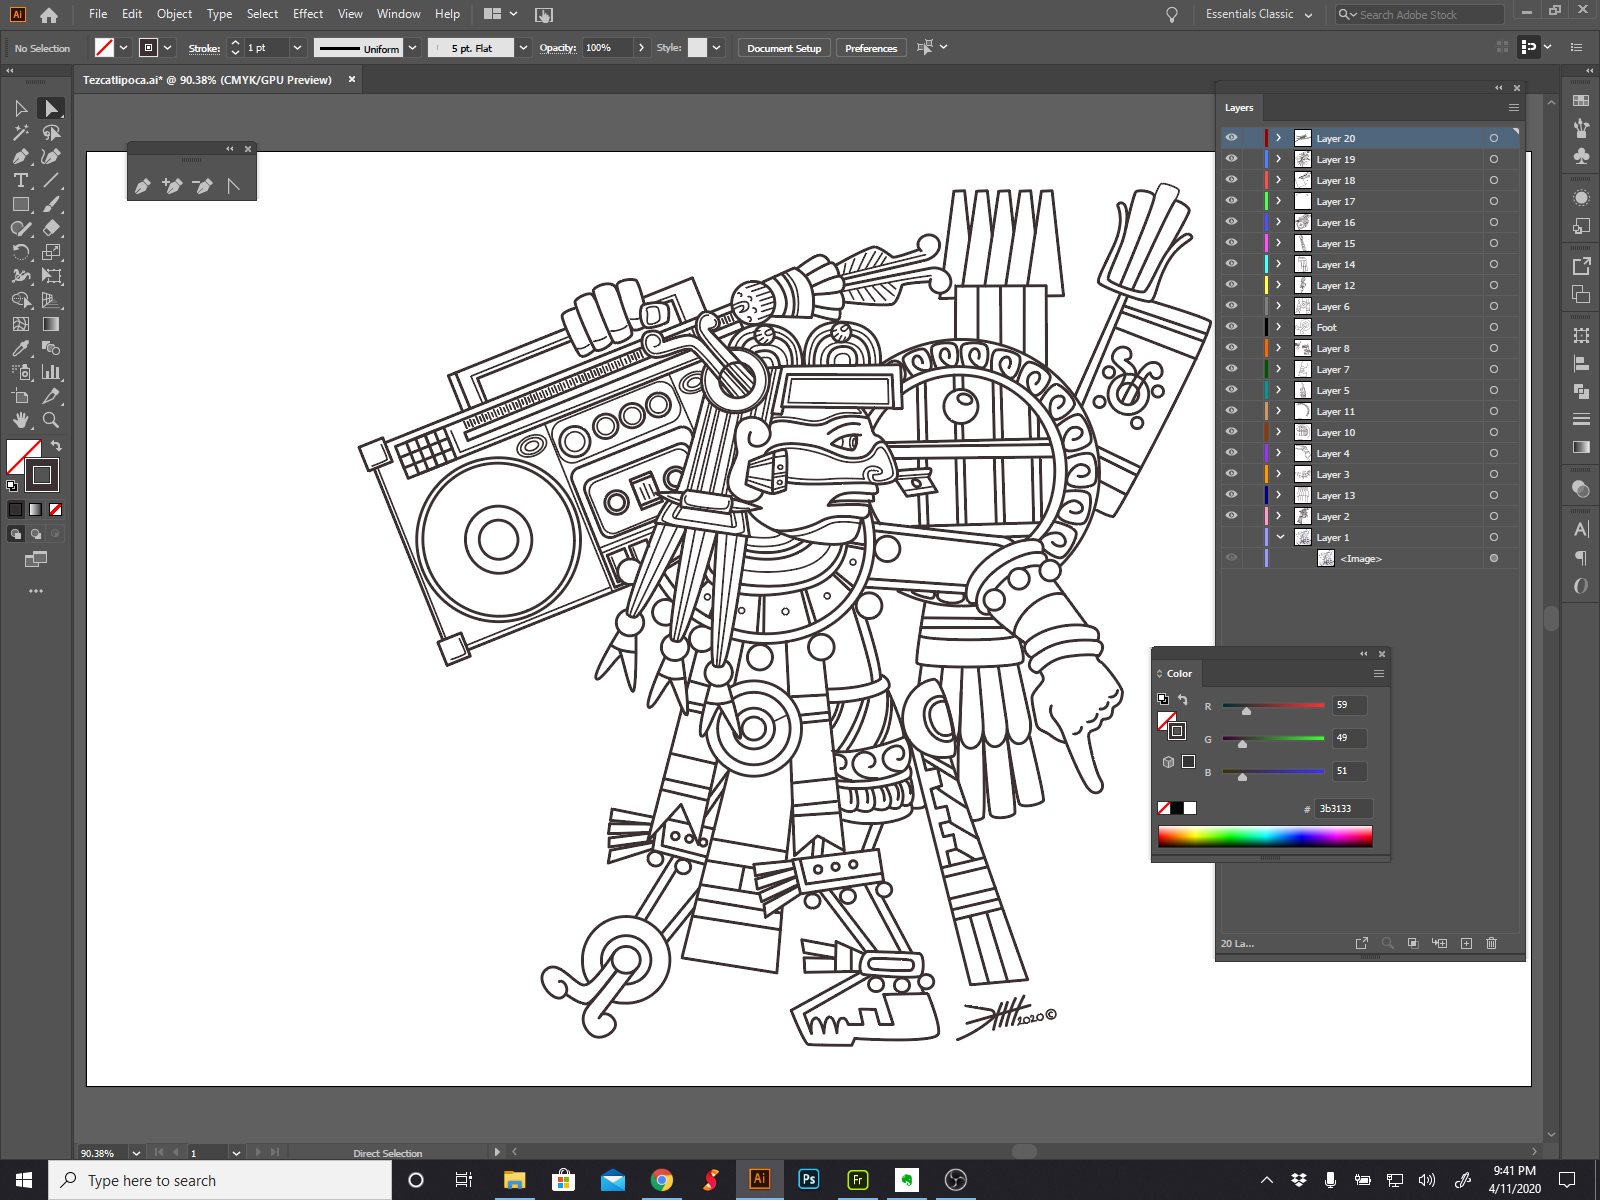Select the Magic Wand tool
This screenshot has height=1200, width=1600.
[20, 133]
